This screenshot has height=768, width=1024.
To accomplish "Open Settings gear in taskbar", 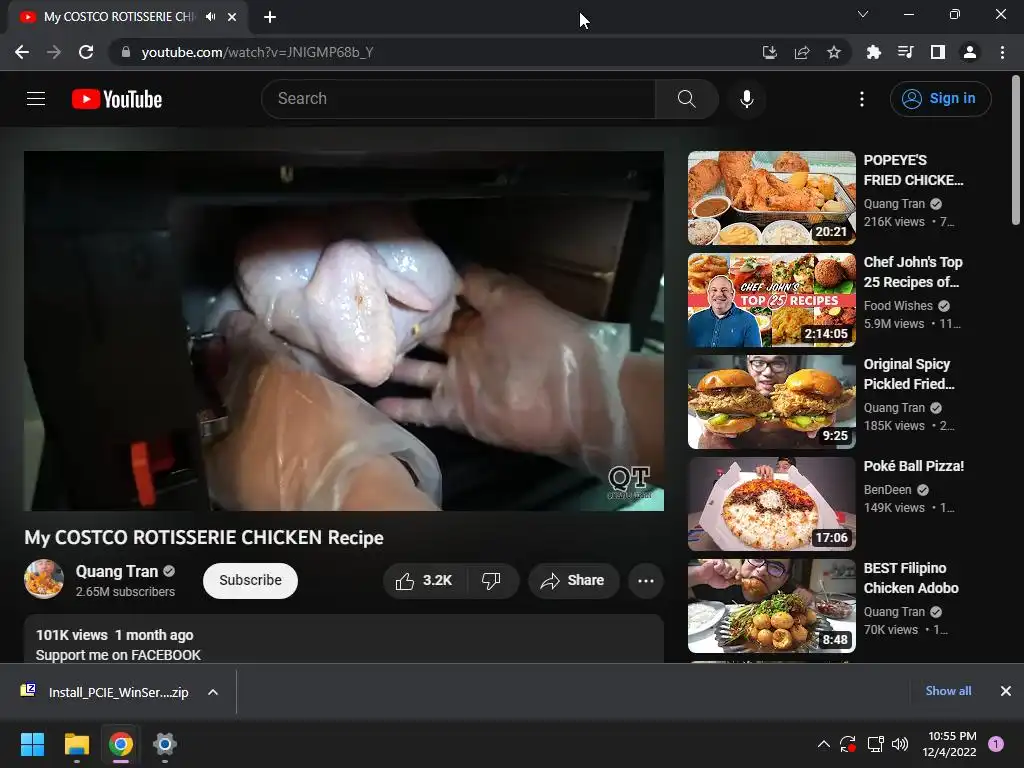I will [x=165, y=744].
